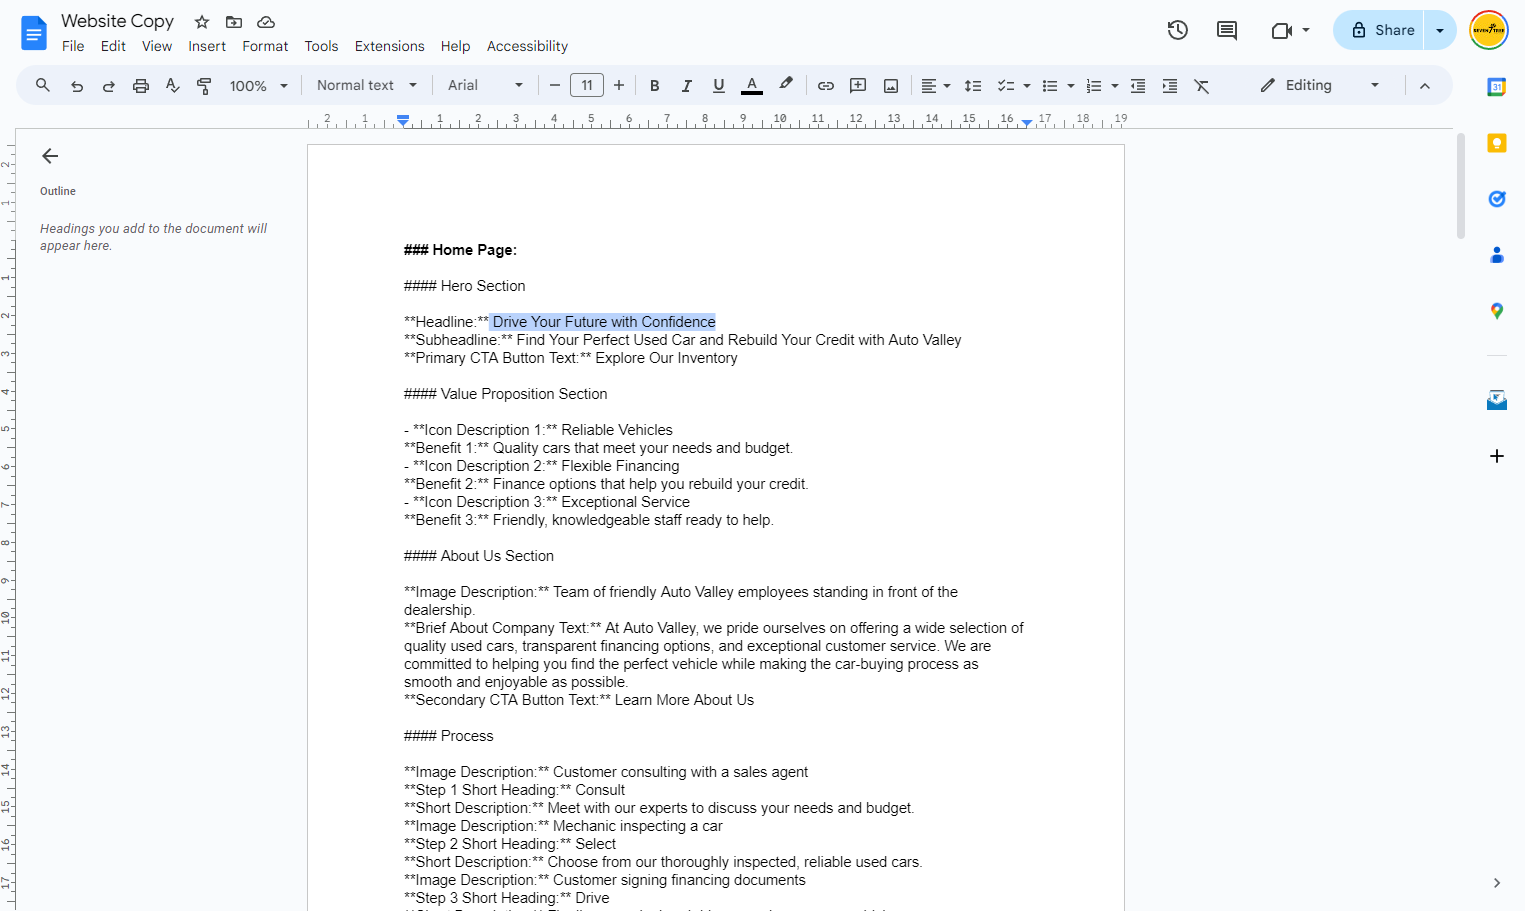Open the Extensions menu
Image resolution: width=1525 pixels, height=911 pixels.
pos(389,46)
